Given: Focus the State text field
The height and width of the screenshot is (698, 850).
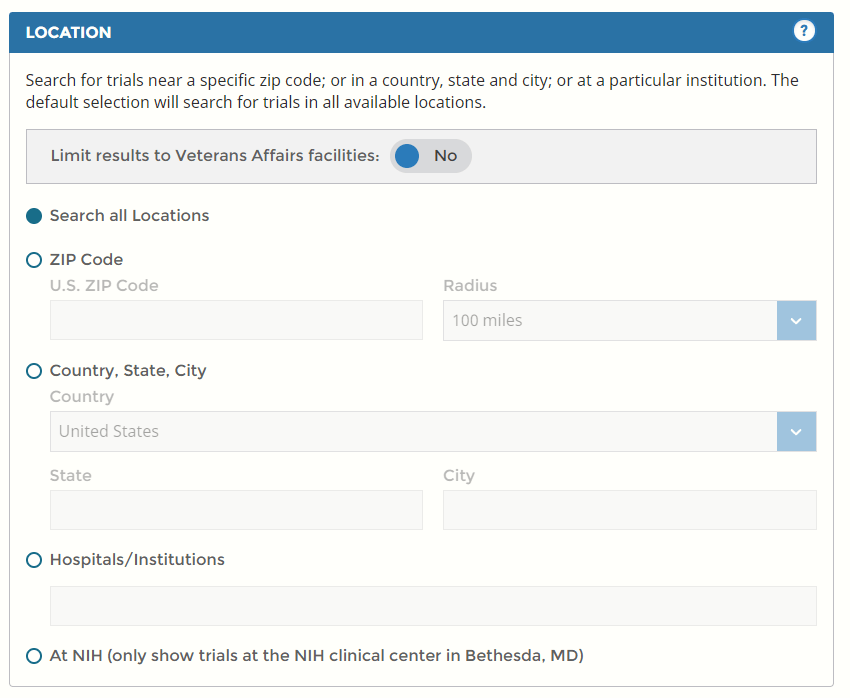Looking at the screenshot, I should tap(236, 510).
